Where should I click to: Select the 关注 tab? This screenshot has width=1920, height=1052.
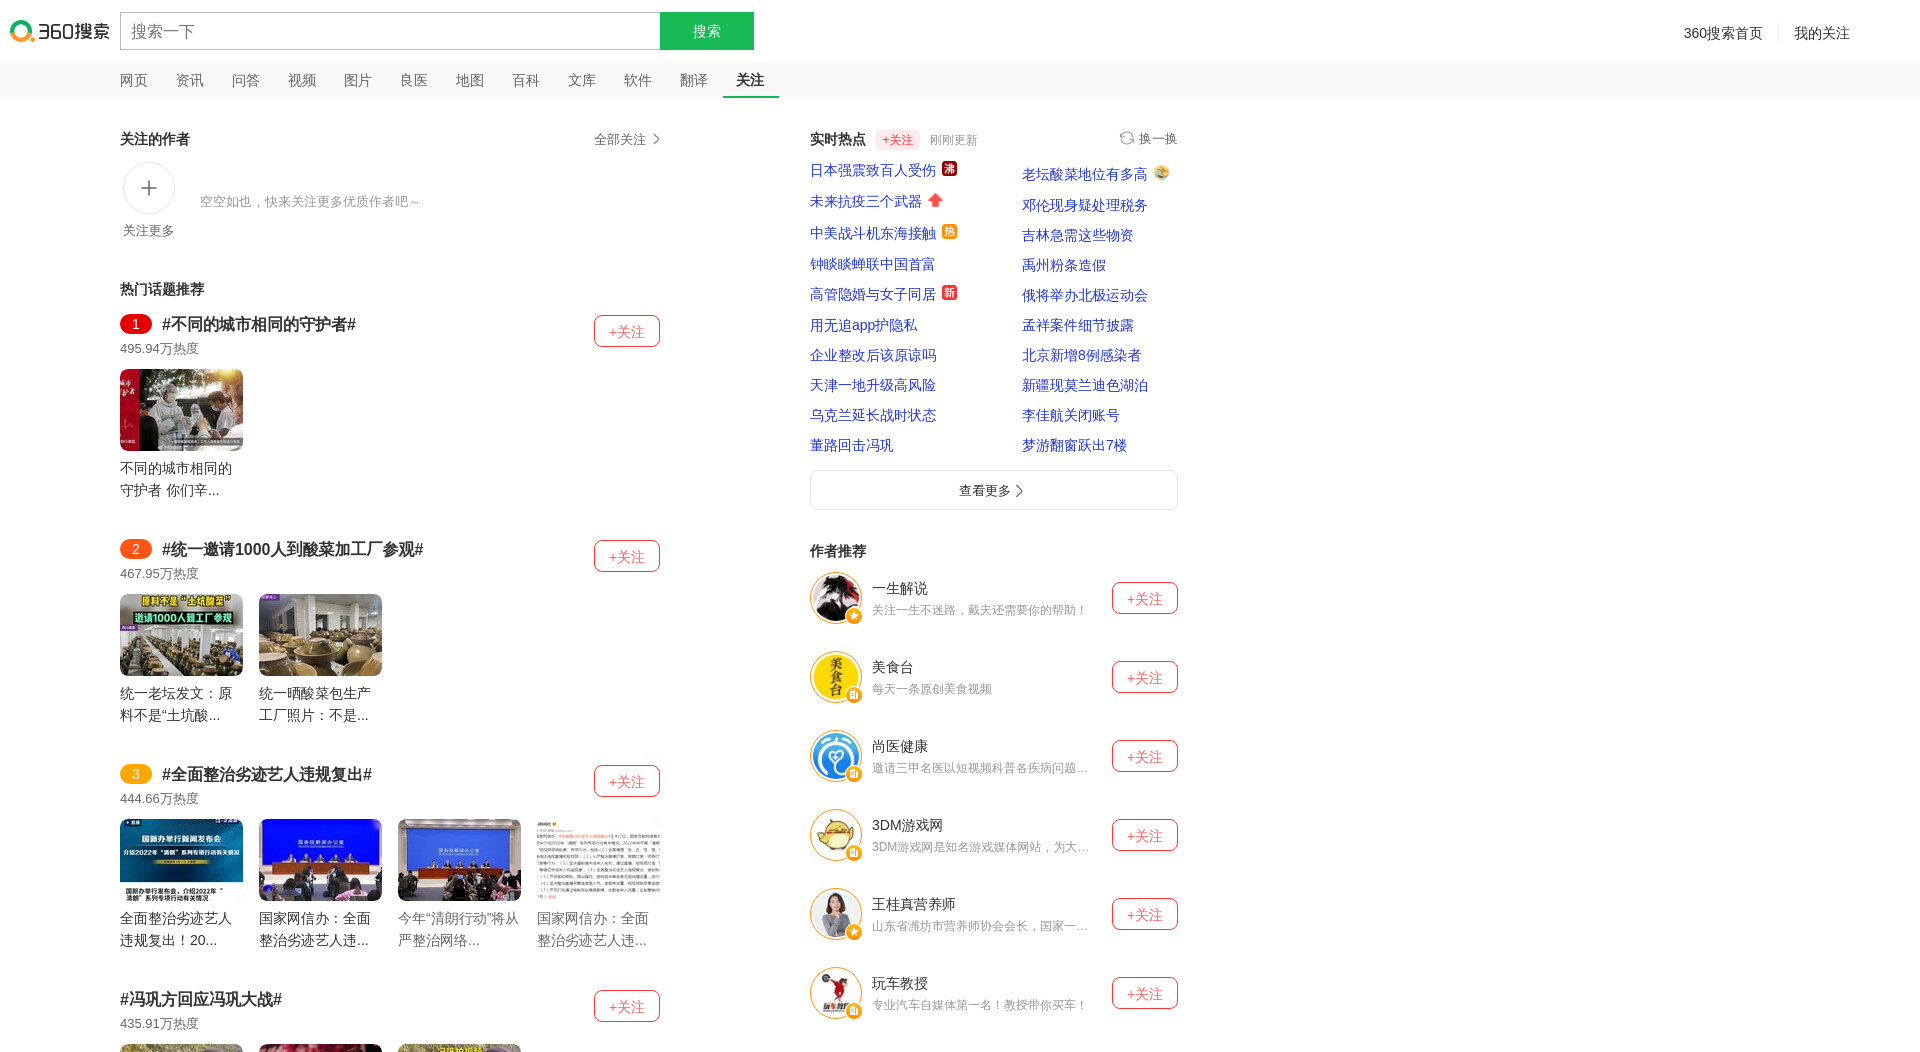coord(750,80)
